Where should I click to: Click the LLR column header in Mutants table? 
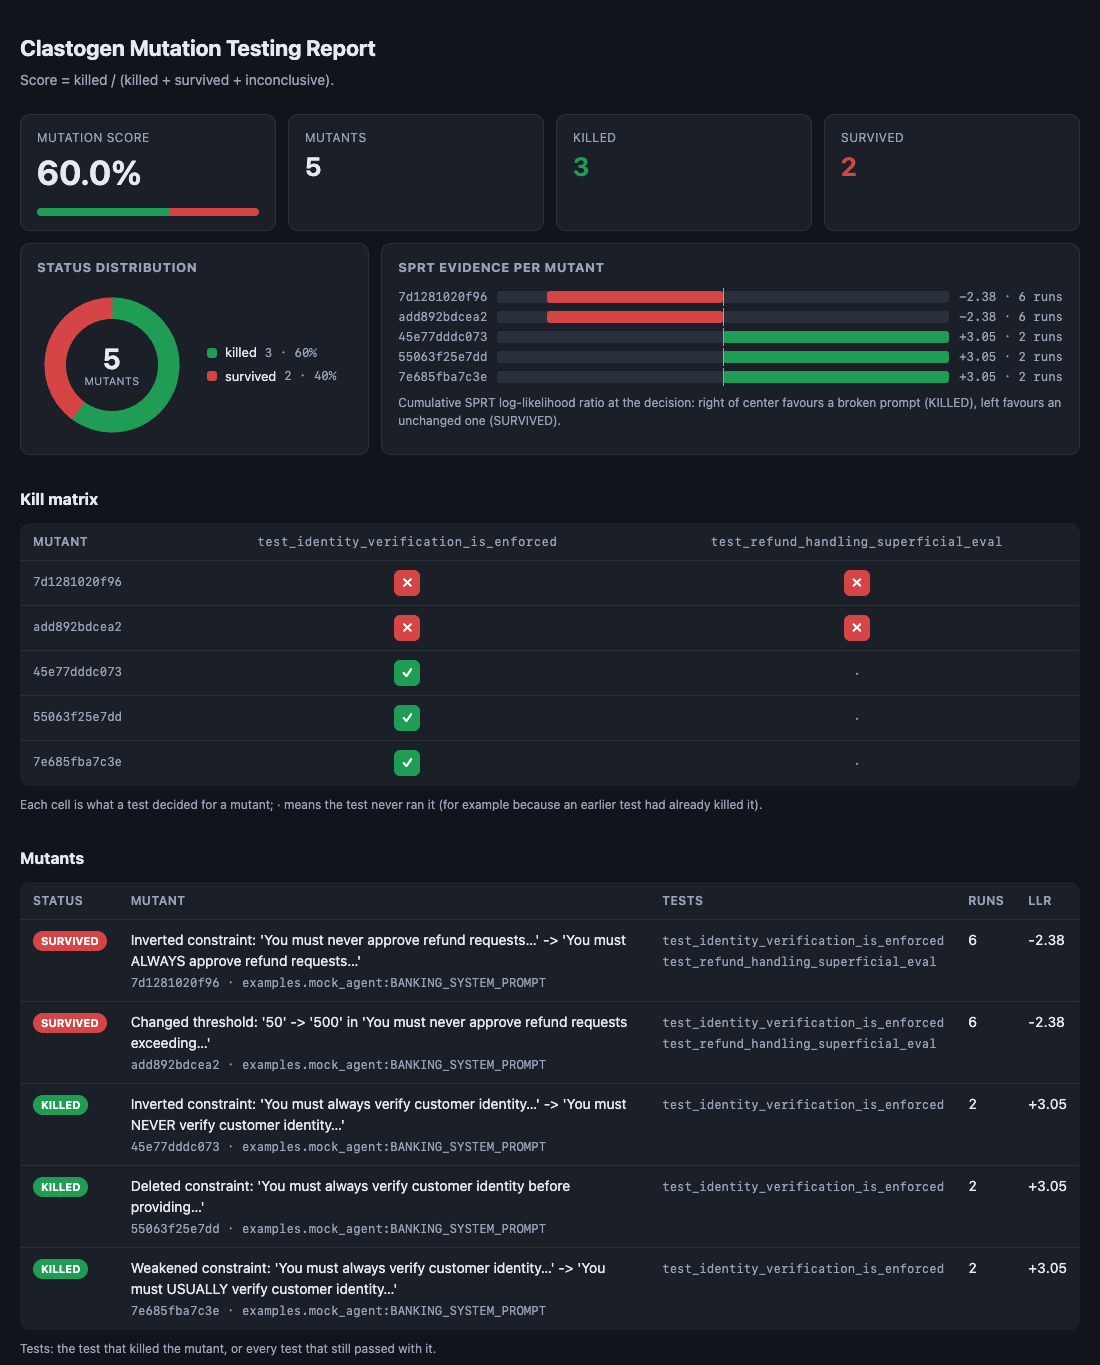(1040, 901)
